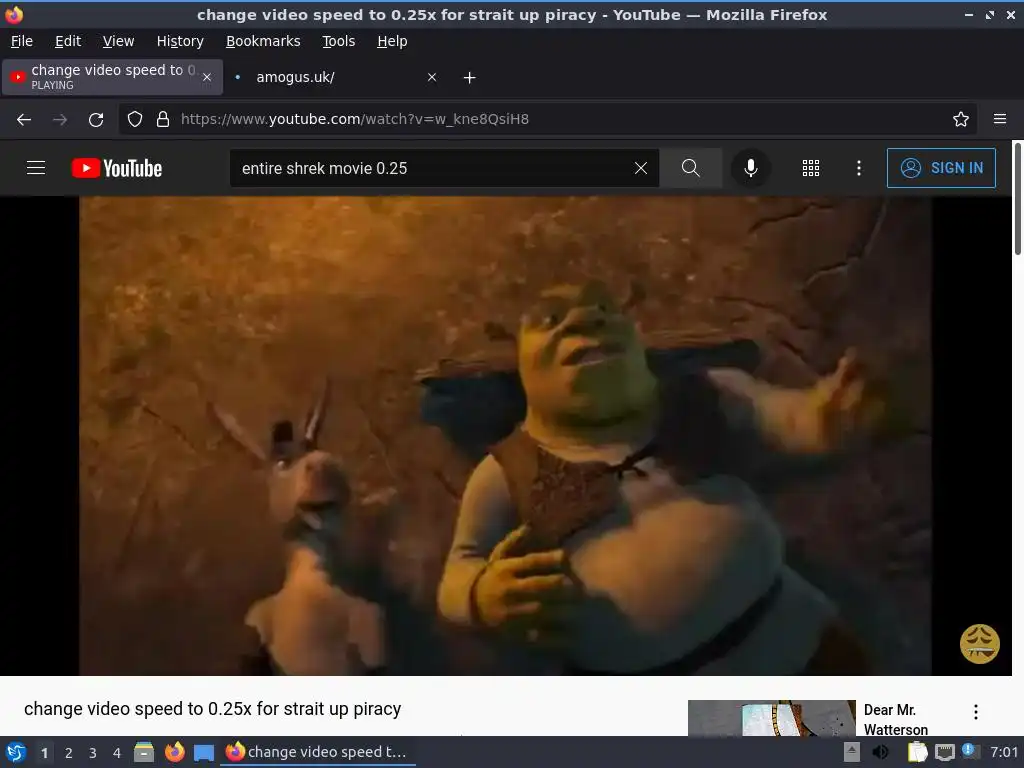This screenshot has width=1024, height=768.
Task: Click the Firefox window taskbar entry
Action: [319, 752]
